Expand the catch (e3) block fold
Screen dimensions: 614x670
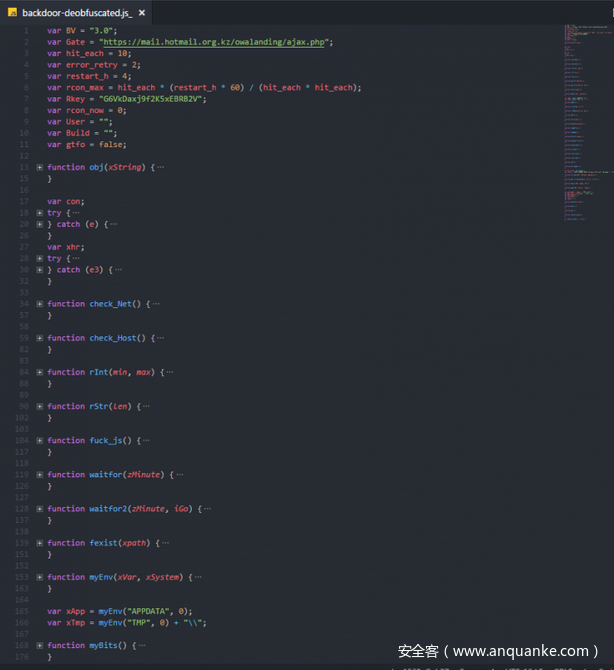39,270
